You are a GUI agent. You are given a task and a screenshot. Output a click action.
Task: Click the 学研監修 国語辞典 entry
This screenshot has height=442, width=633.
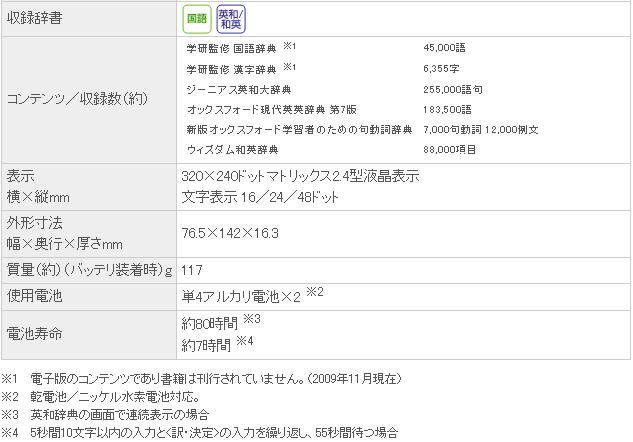point(231,49)
